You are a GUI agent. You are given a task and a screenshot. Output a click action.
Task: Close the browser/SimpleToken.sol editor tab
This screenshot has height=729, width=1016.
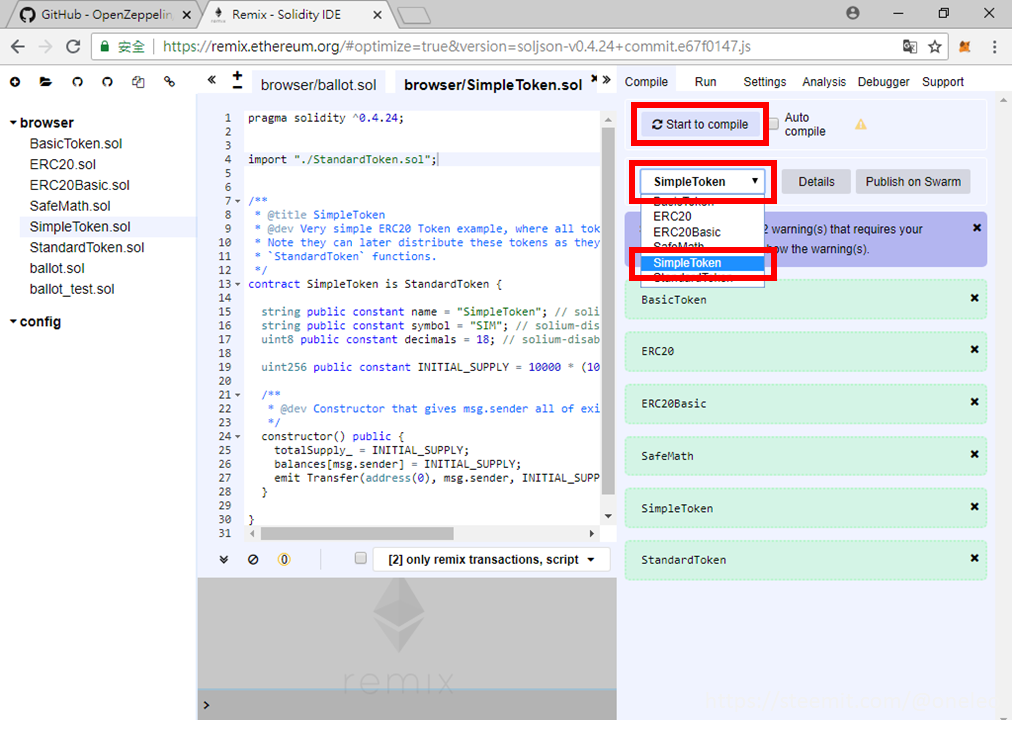[x=594, y=78]
